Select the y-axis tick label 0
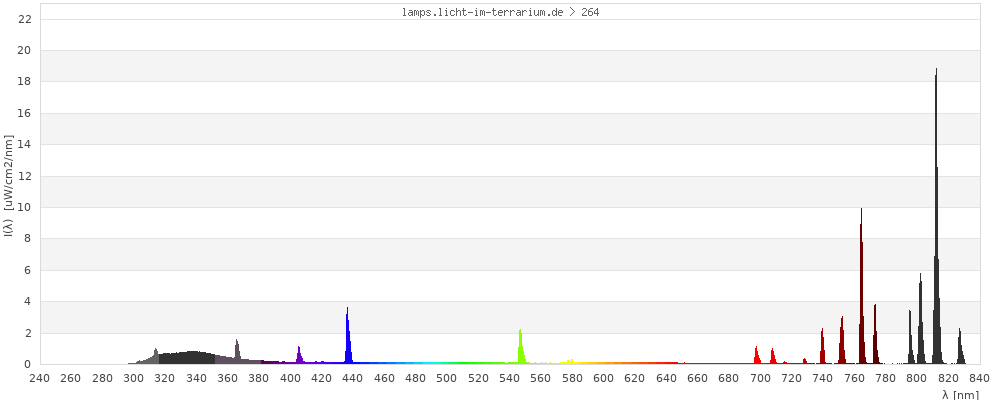 pyautogui.click(x=28, y=364)
